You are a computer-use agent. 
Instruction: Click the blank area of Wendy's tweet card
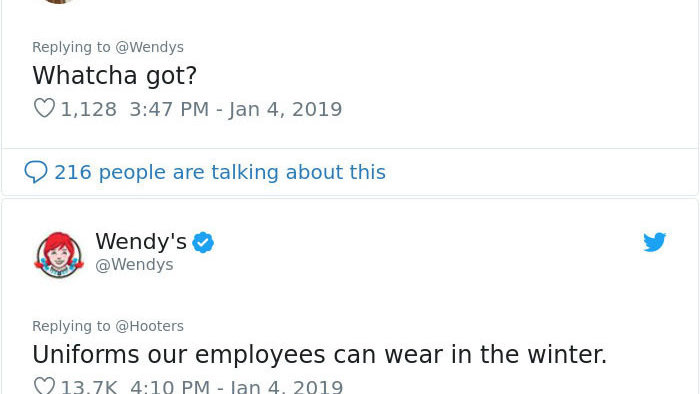point(402,286)
